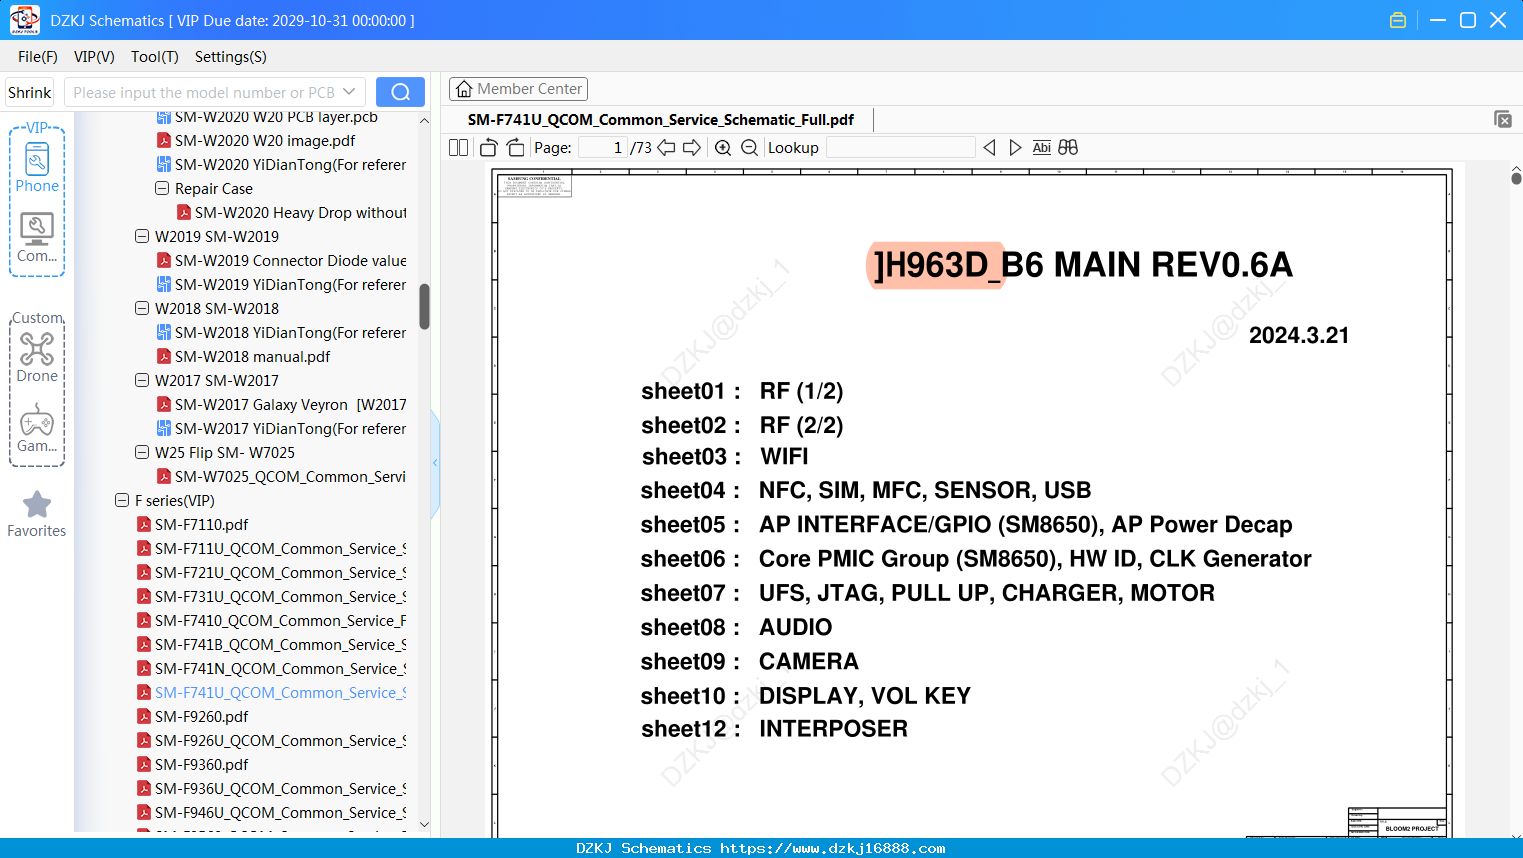
Task: Select the Drone category
Action: click(37, 357)
